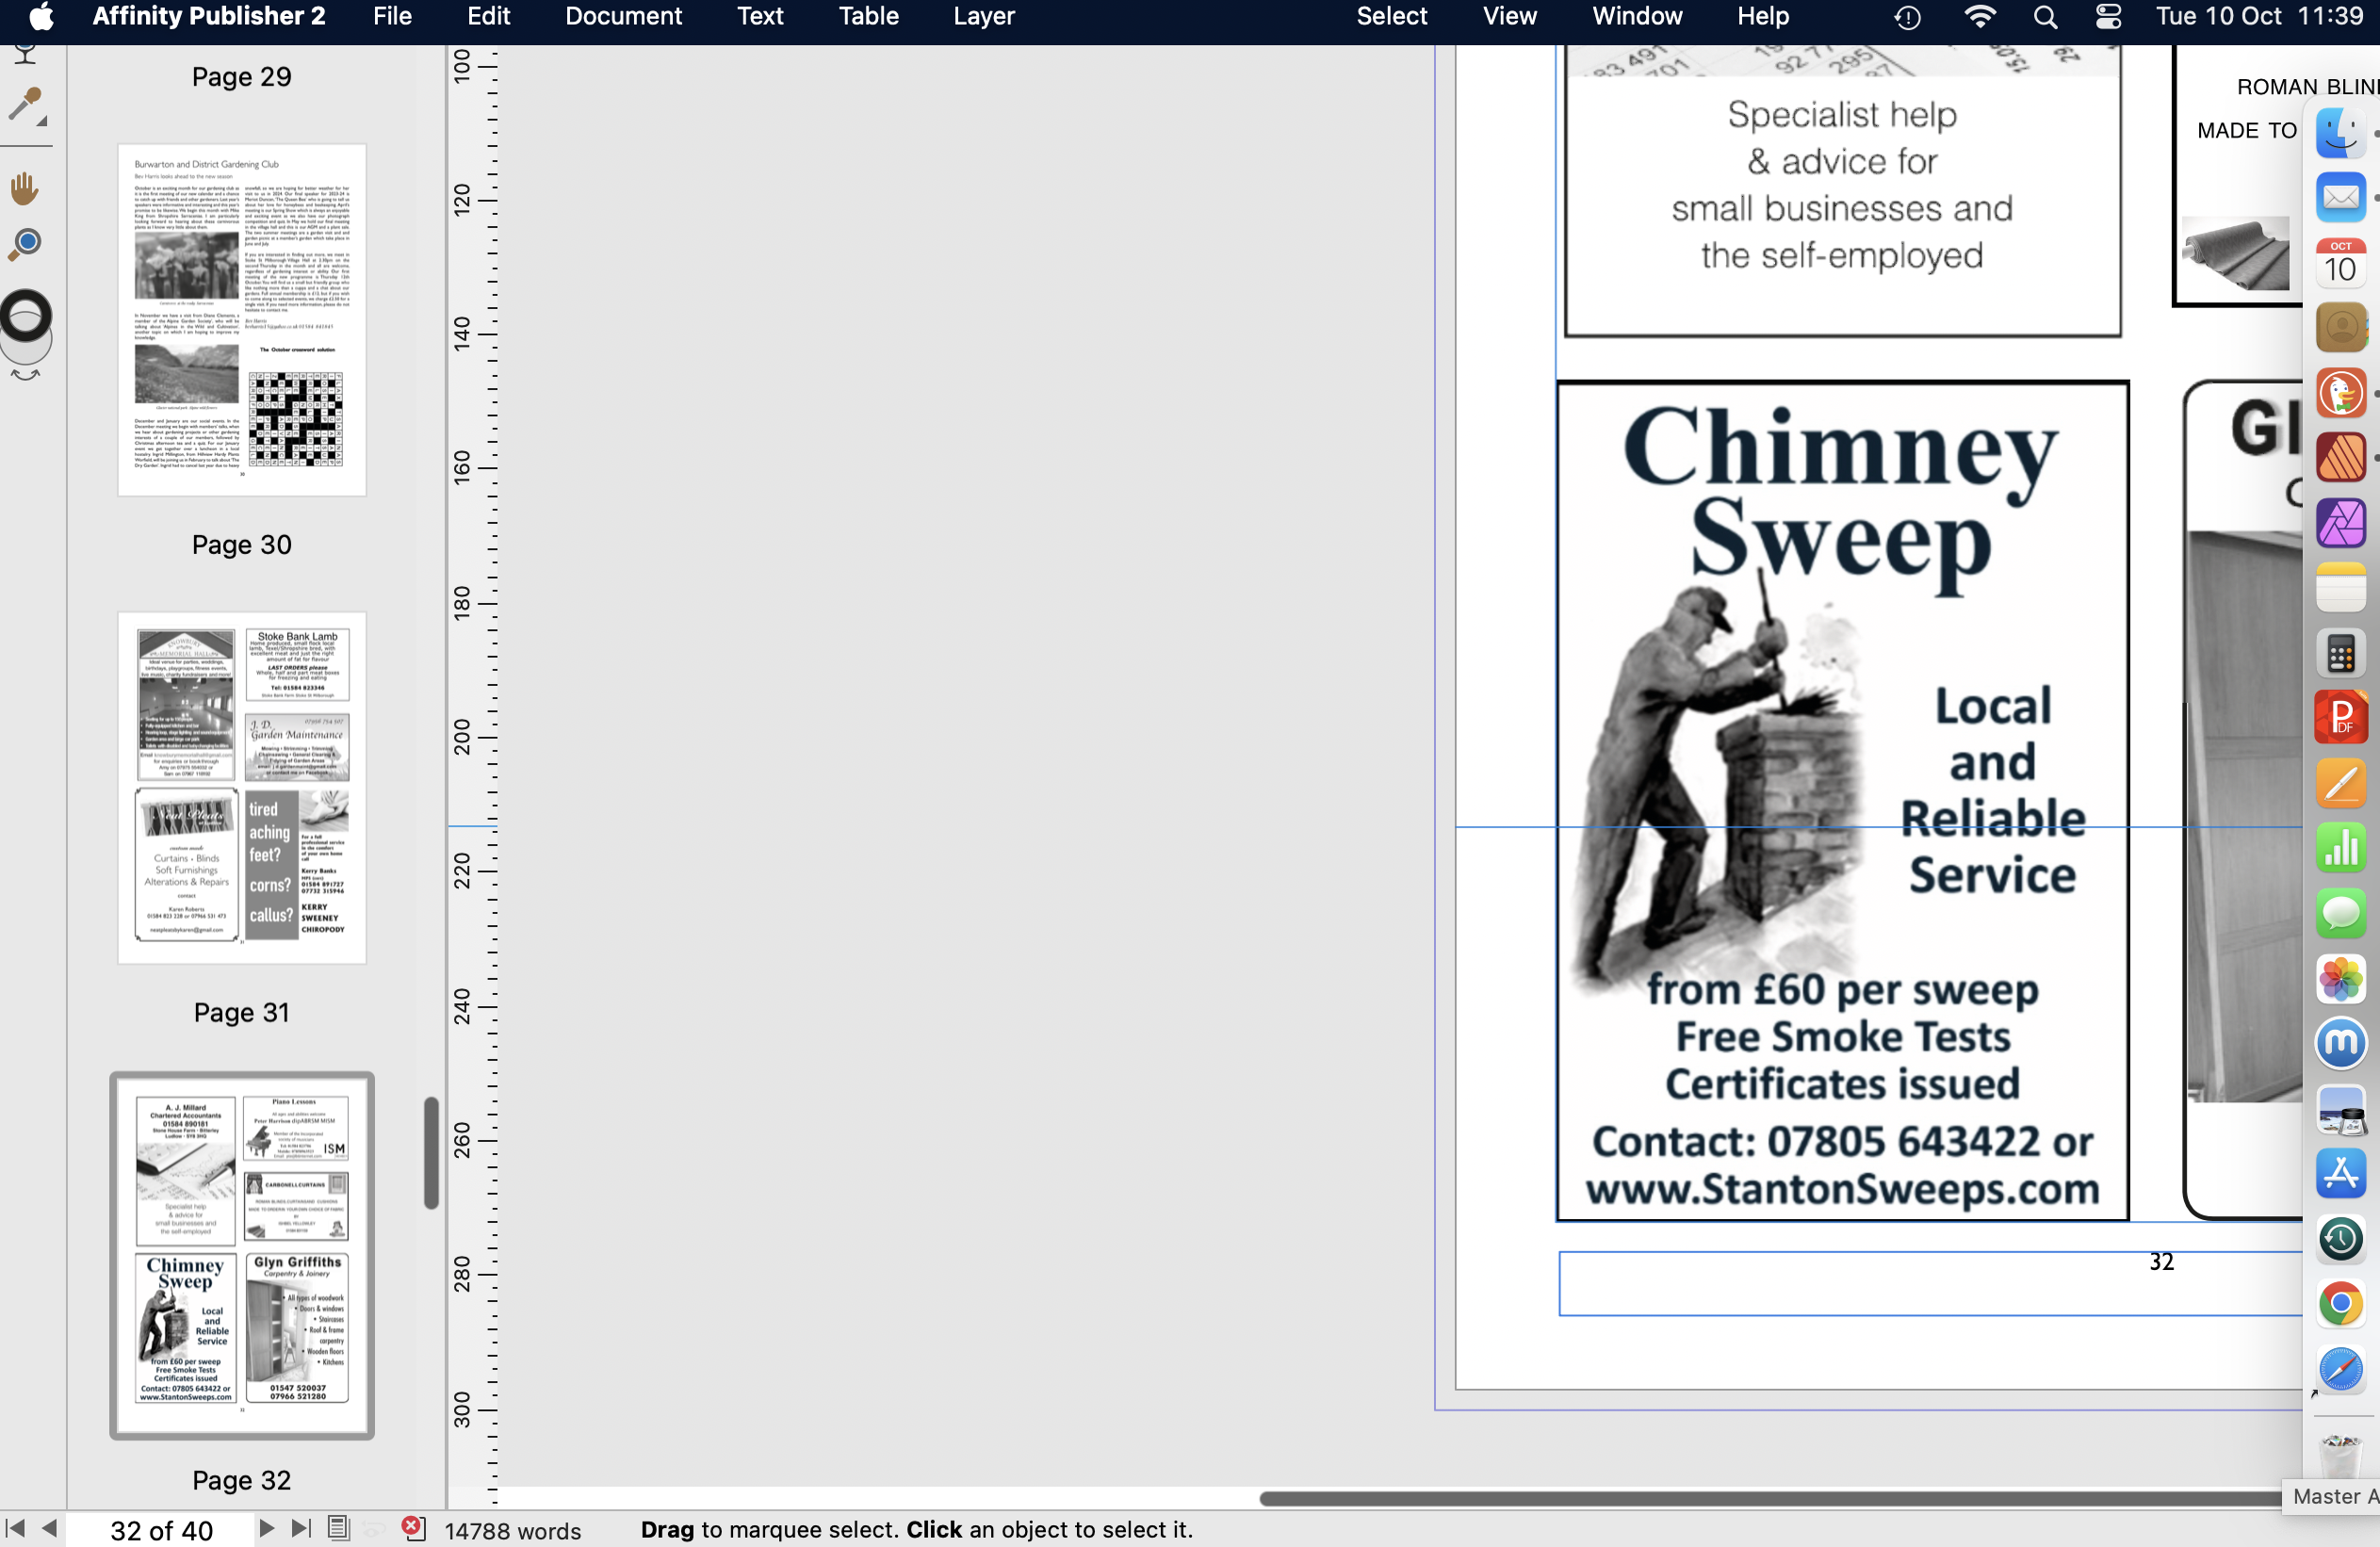Select the Colour Picker eyedropper tool
This screenshot has height=1547, width=2380.
tap(27, 106)
